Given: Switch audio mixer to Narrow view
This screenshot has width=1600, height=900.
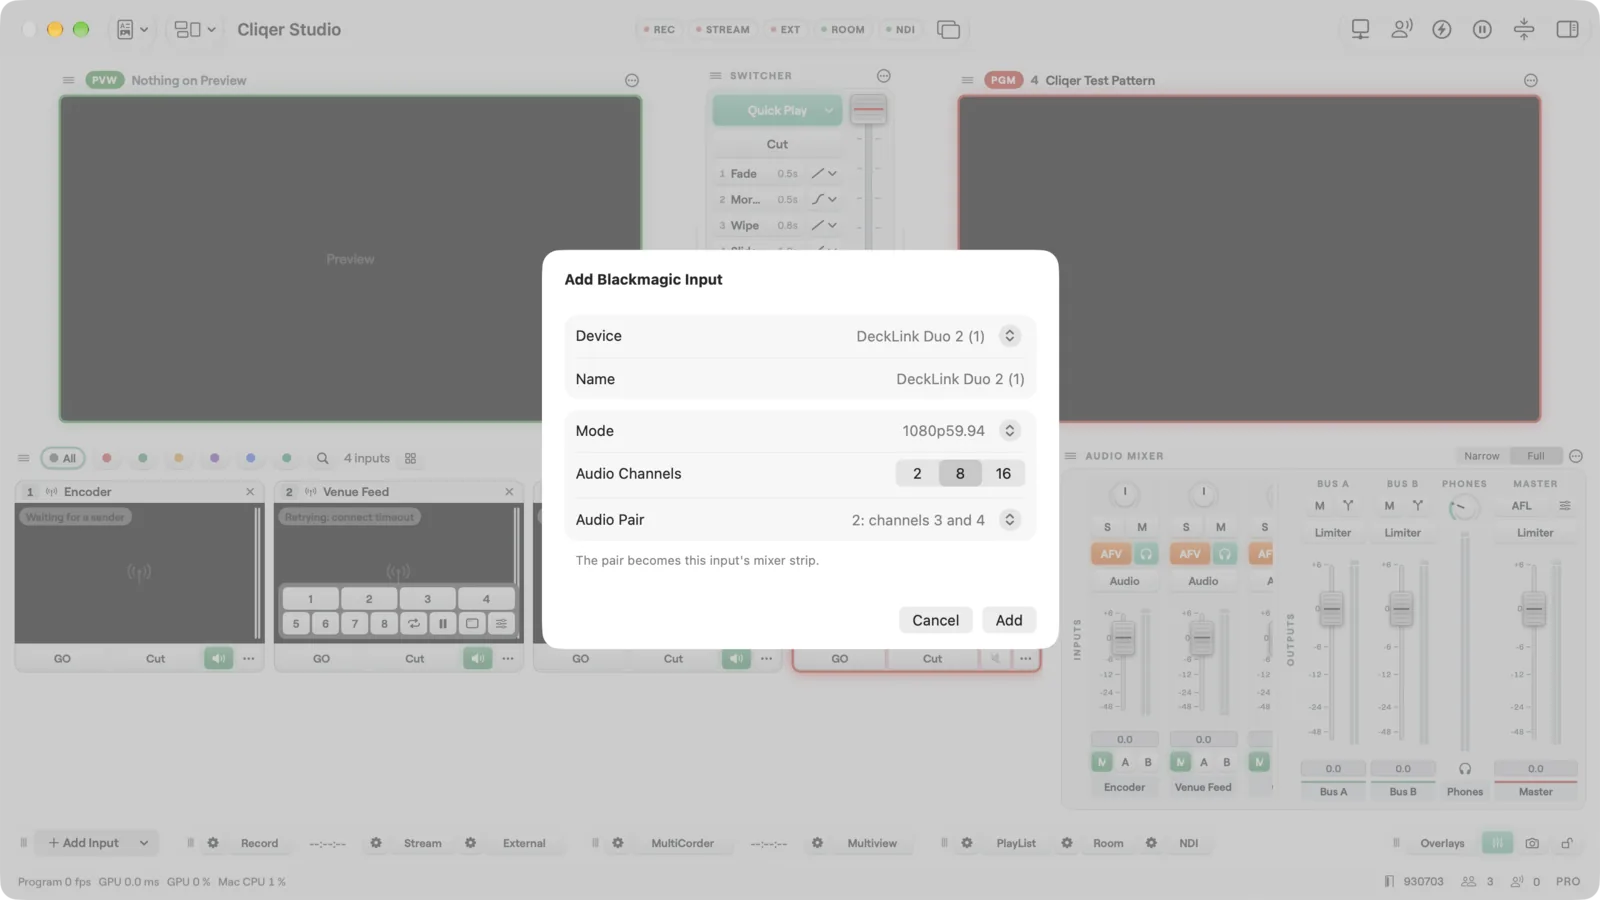Looking at the screenshot, I should pyautogui.click(x=1481, y=456).
